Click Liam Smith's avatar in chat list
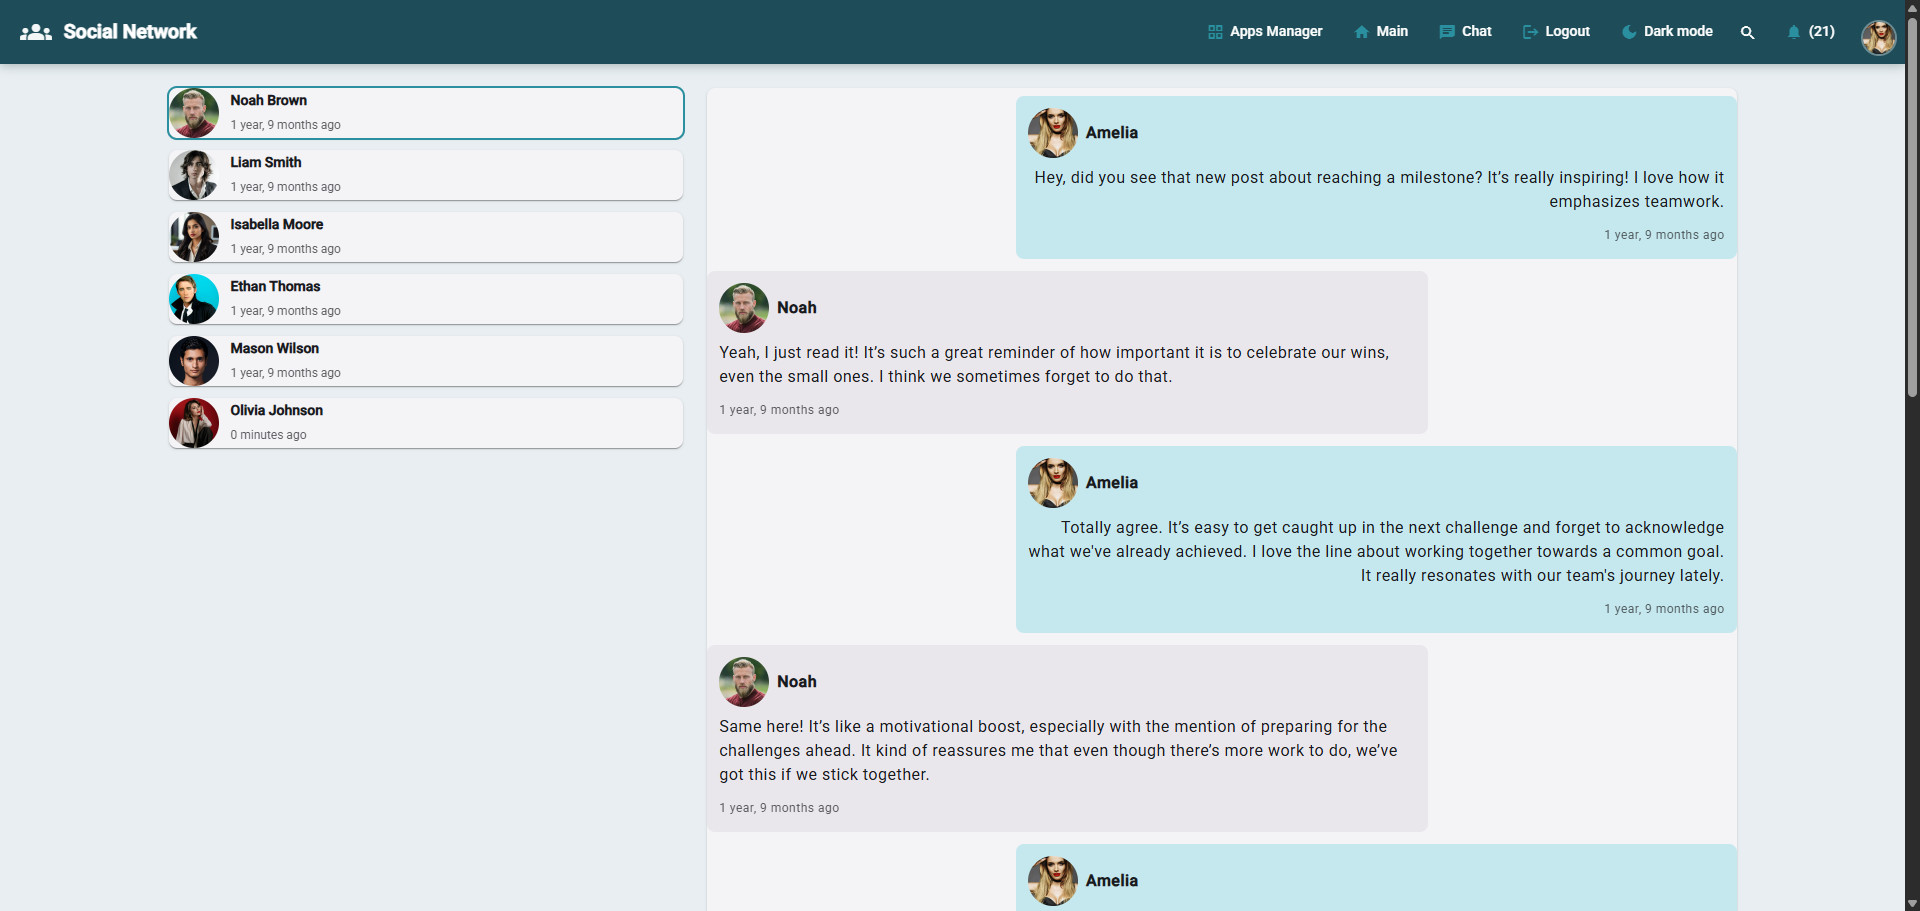Viewport: 1920px width, 911px height. [x=194, y=175]
